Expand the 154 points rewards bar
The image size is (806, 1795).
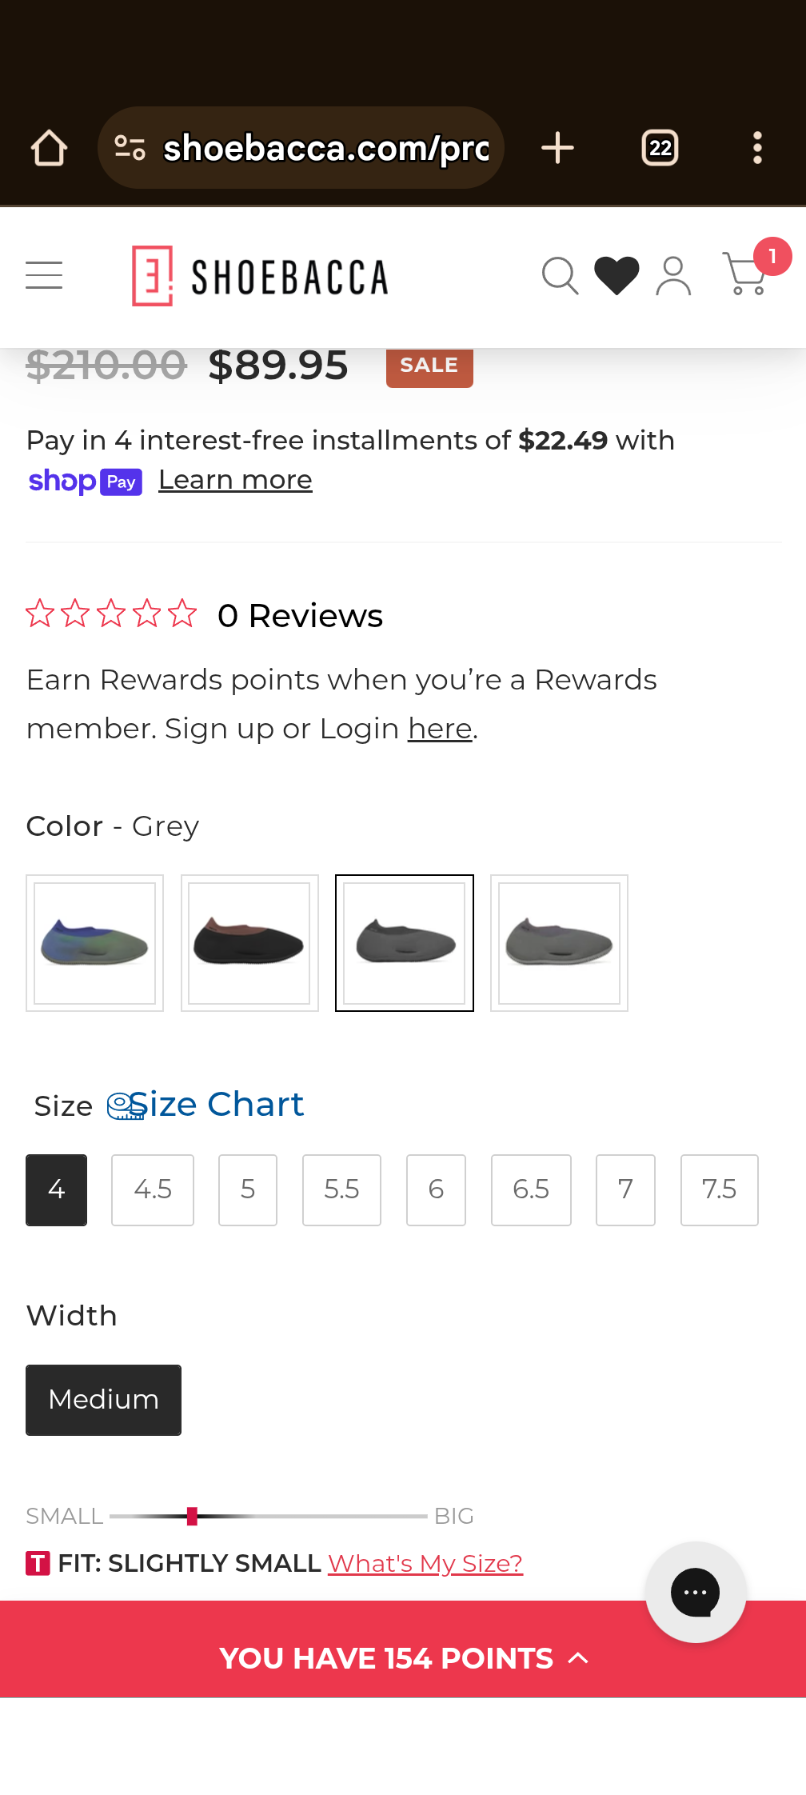pyautogui.click(x=402, y=1658)
